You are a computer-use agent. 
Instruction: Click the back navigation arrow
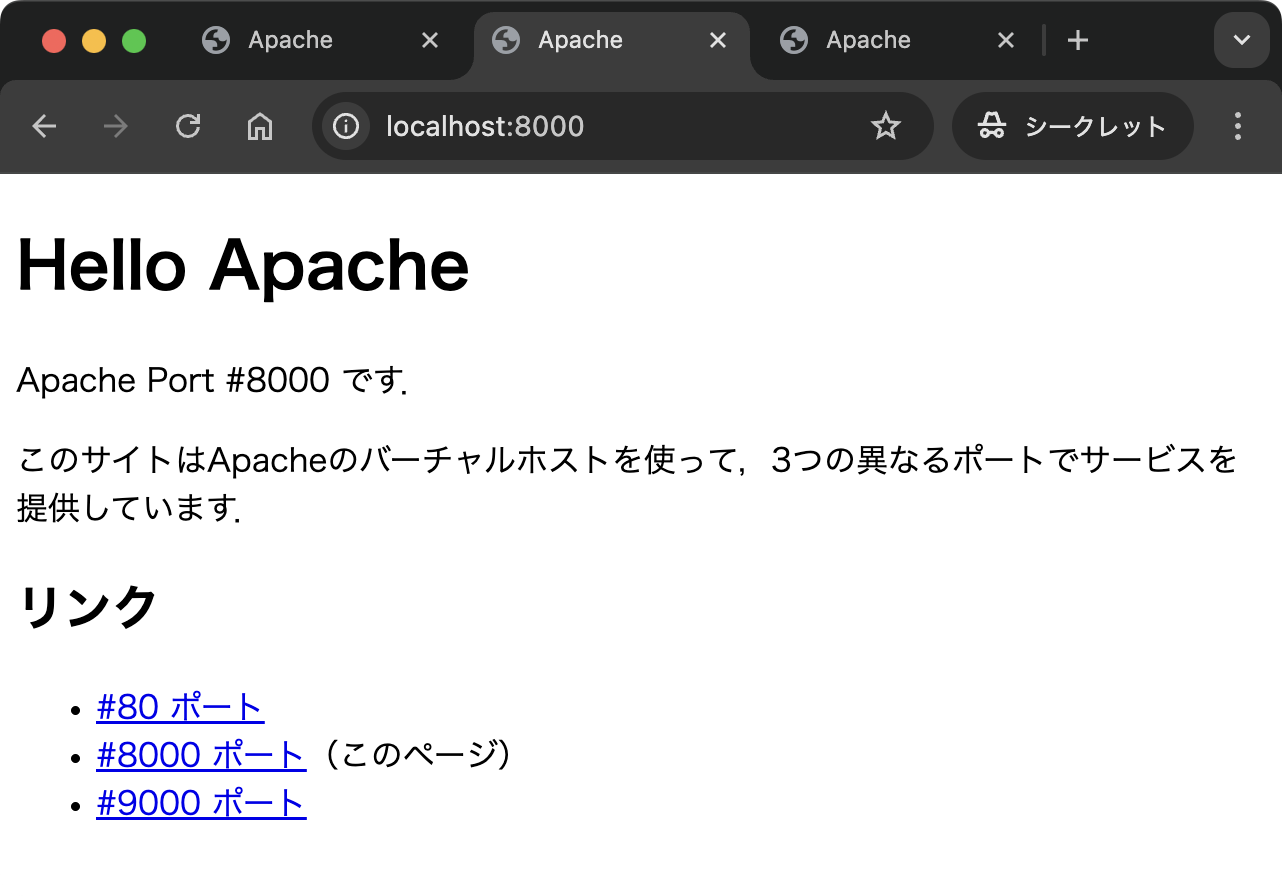[x=44, y=126]
